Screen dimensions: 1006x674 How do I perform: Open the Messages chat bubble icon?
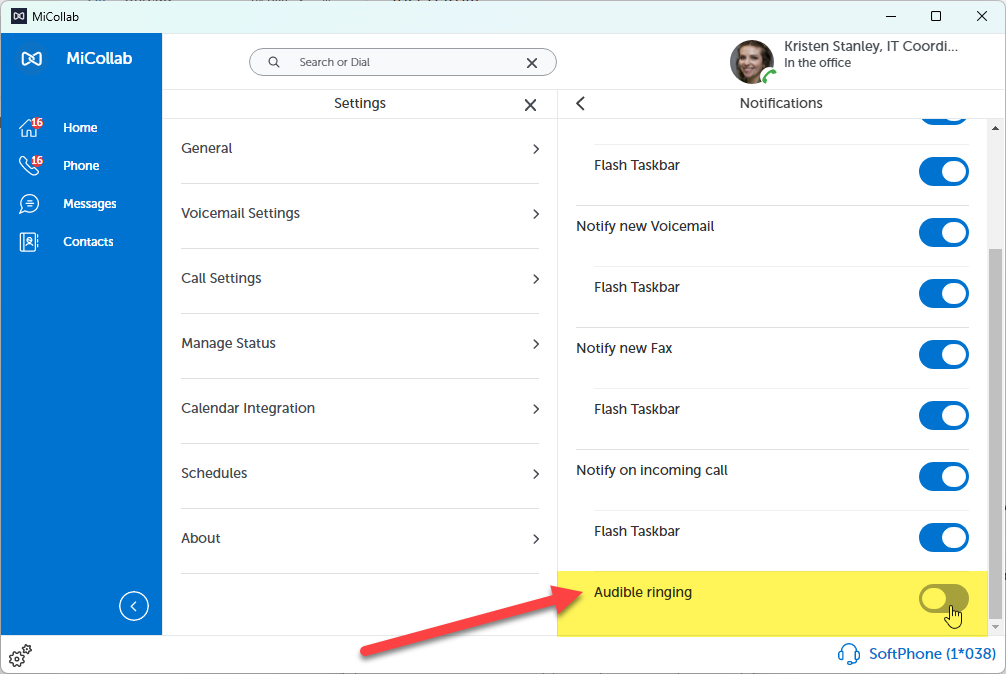tap(29, 204)
